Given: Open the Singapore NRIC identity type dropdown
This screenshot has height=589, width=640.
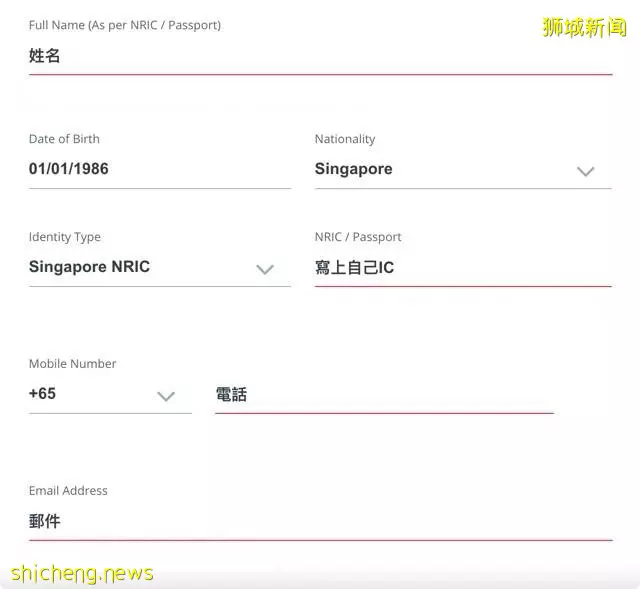Looking at the screenshot, I should [160, 267].
